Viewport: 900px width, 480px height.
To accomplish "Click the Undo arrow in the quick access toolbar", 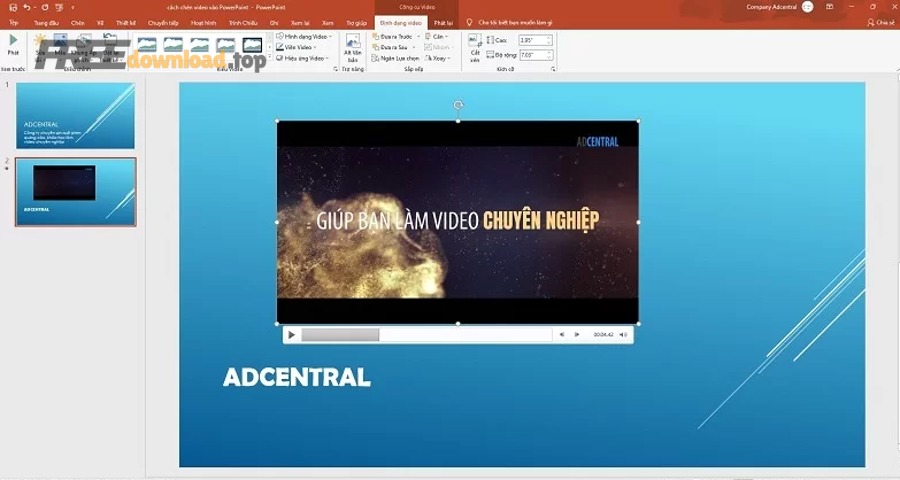I will (26, 7).
